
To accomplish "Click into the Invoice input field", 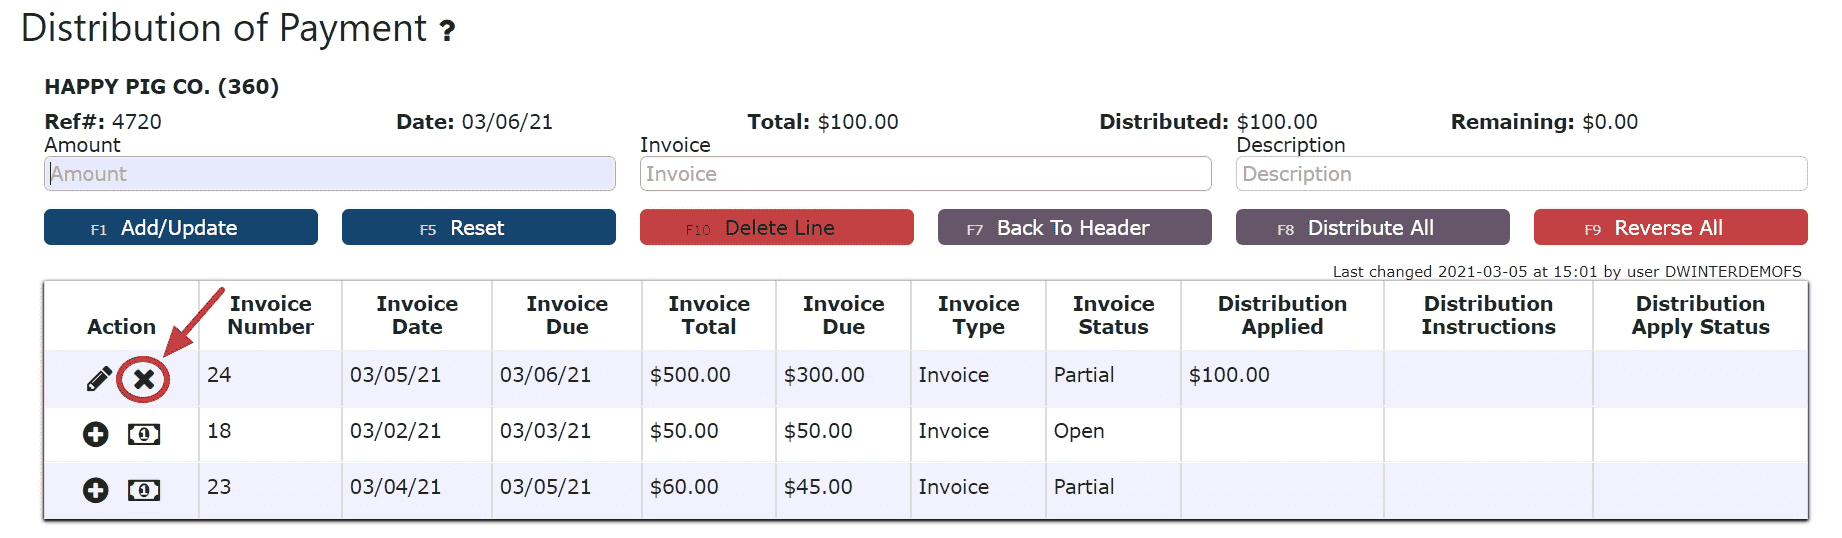I will point(925,174).
